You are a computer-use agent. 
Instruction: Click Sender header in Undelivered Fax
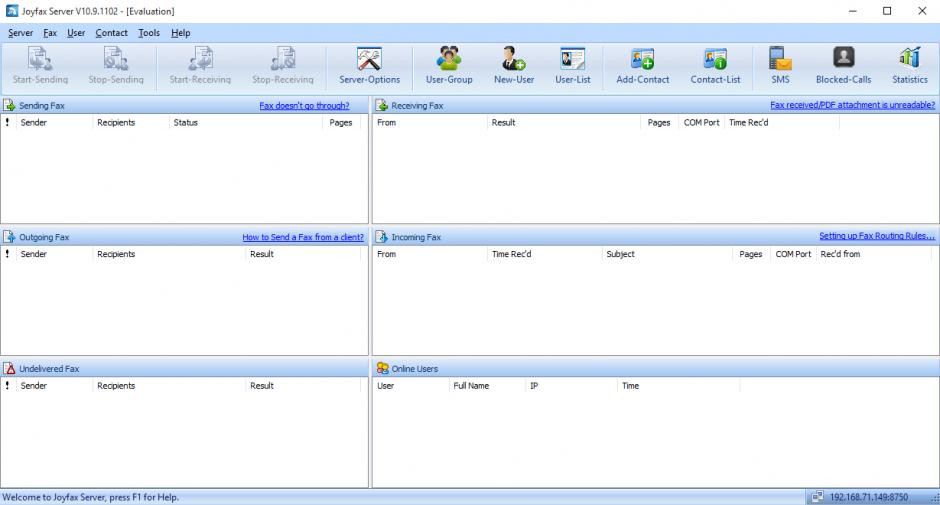click(x=54, y=386)
